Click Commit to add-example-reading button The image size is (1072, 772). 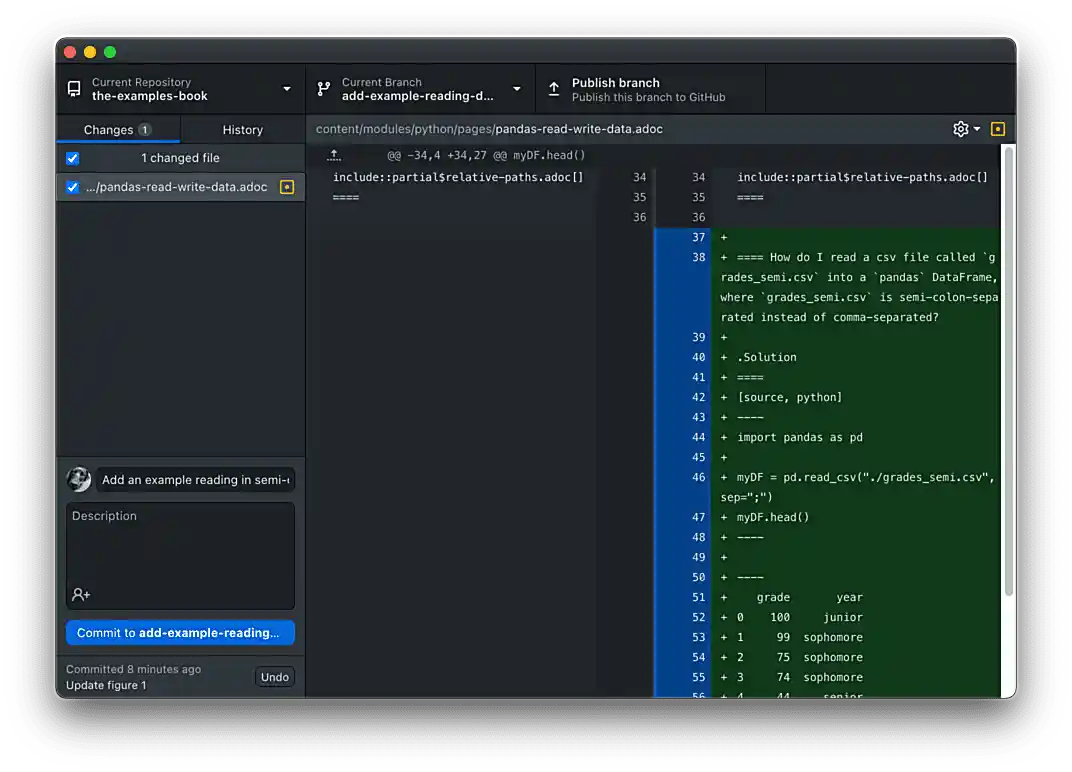tap(180, 632)
